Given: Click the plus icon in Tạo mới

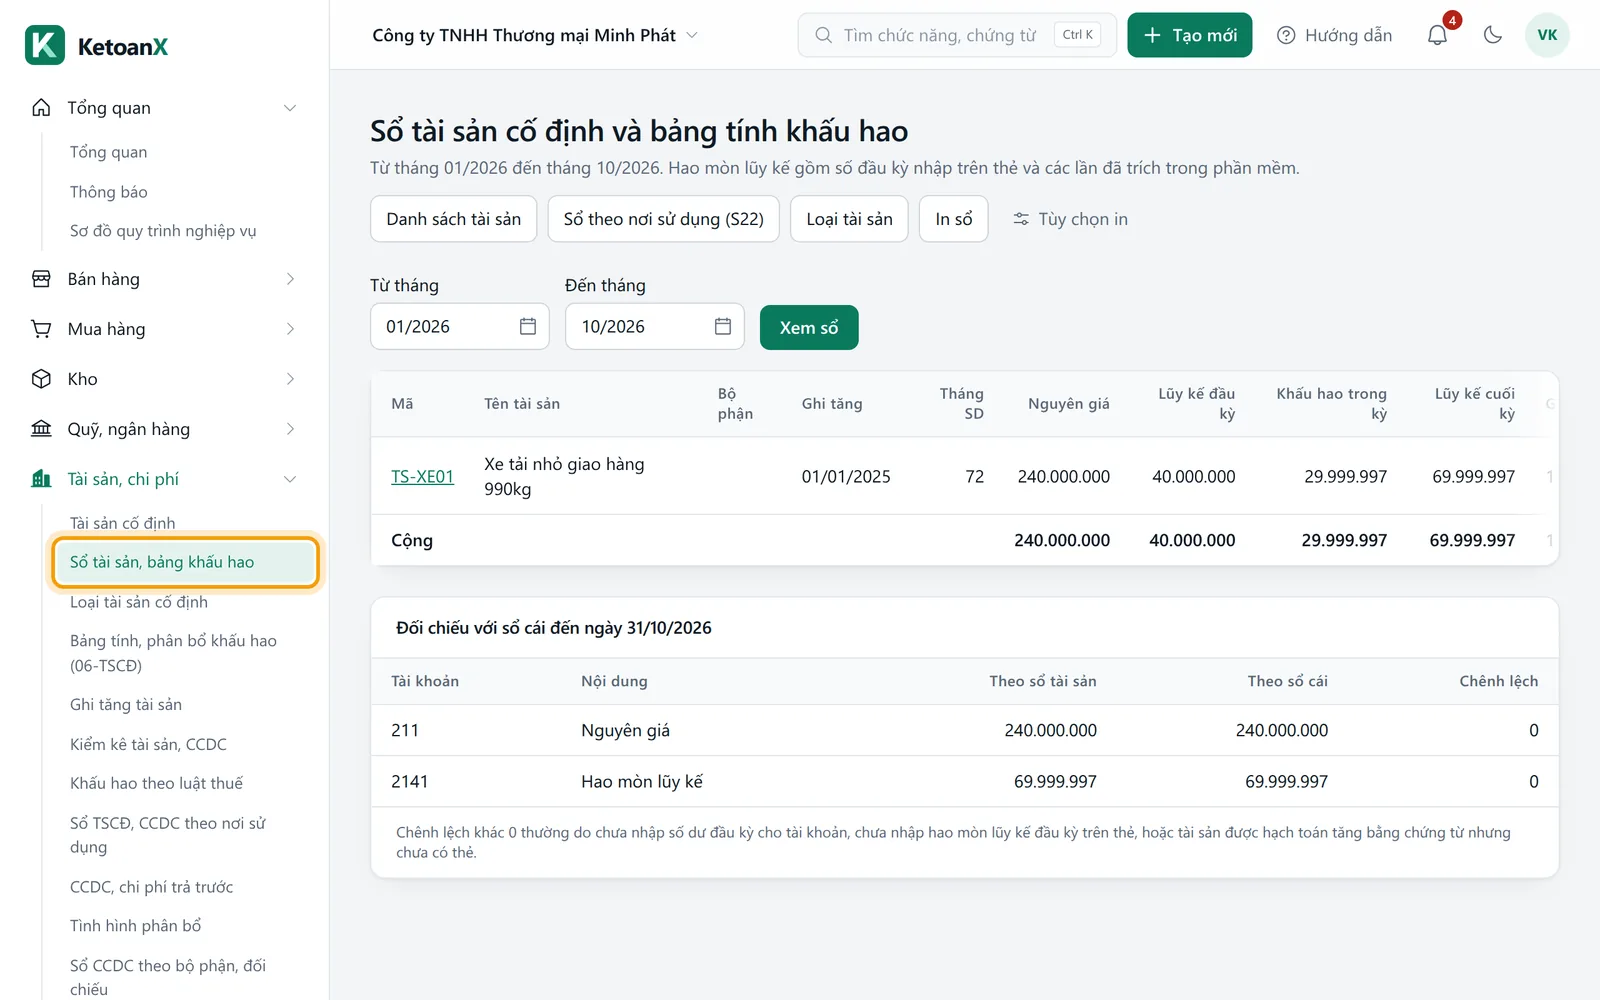Looking at the screenshot, I should coord(1152,35).
